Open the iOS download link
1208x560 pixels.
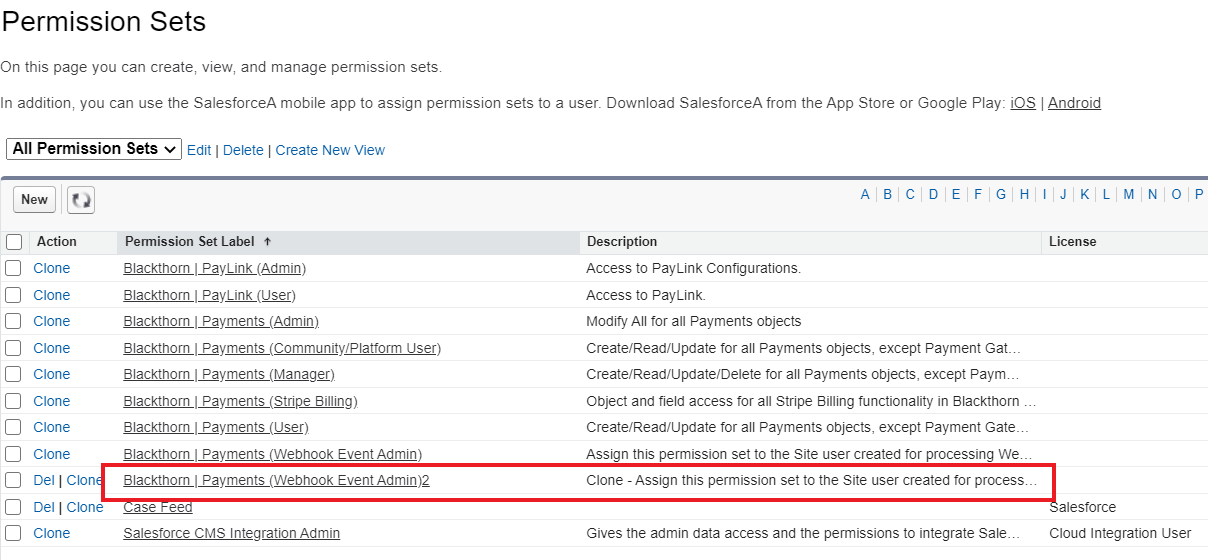click(x=1023, y=103)
